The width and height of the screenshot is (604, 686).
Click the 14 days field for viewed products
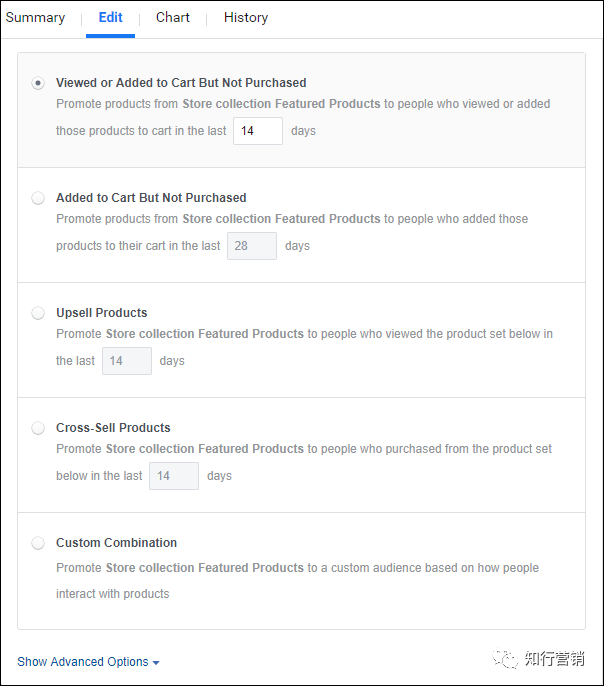(x=258, y=131)
